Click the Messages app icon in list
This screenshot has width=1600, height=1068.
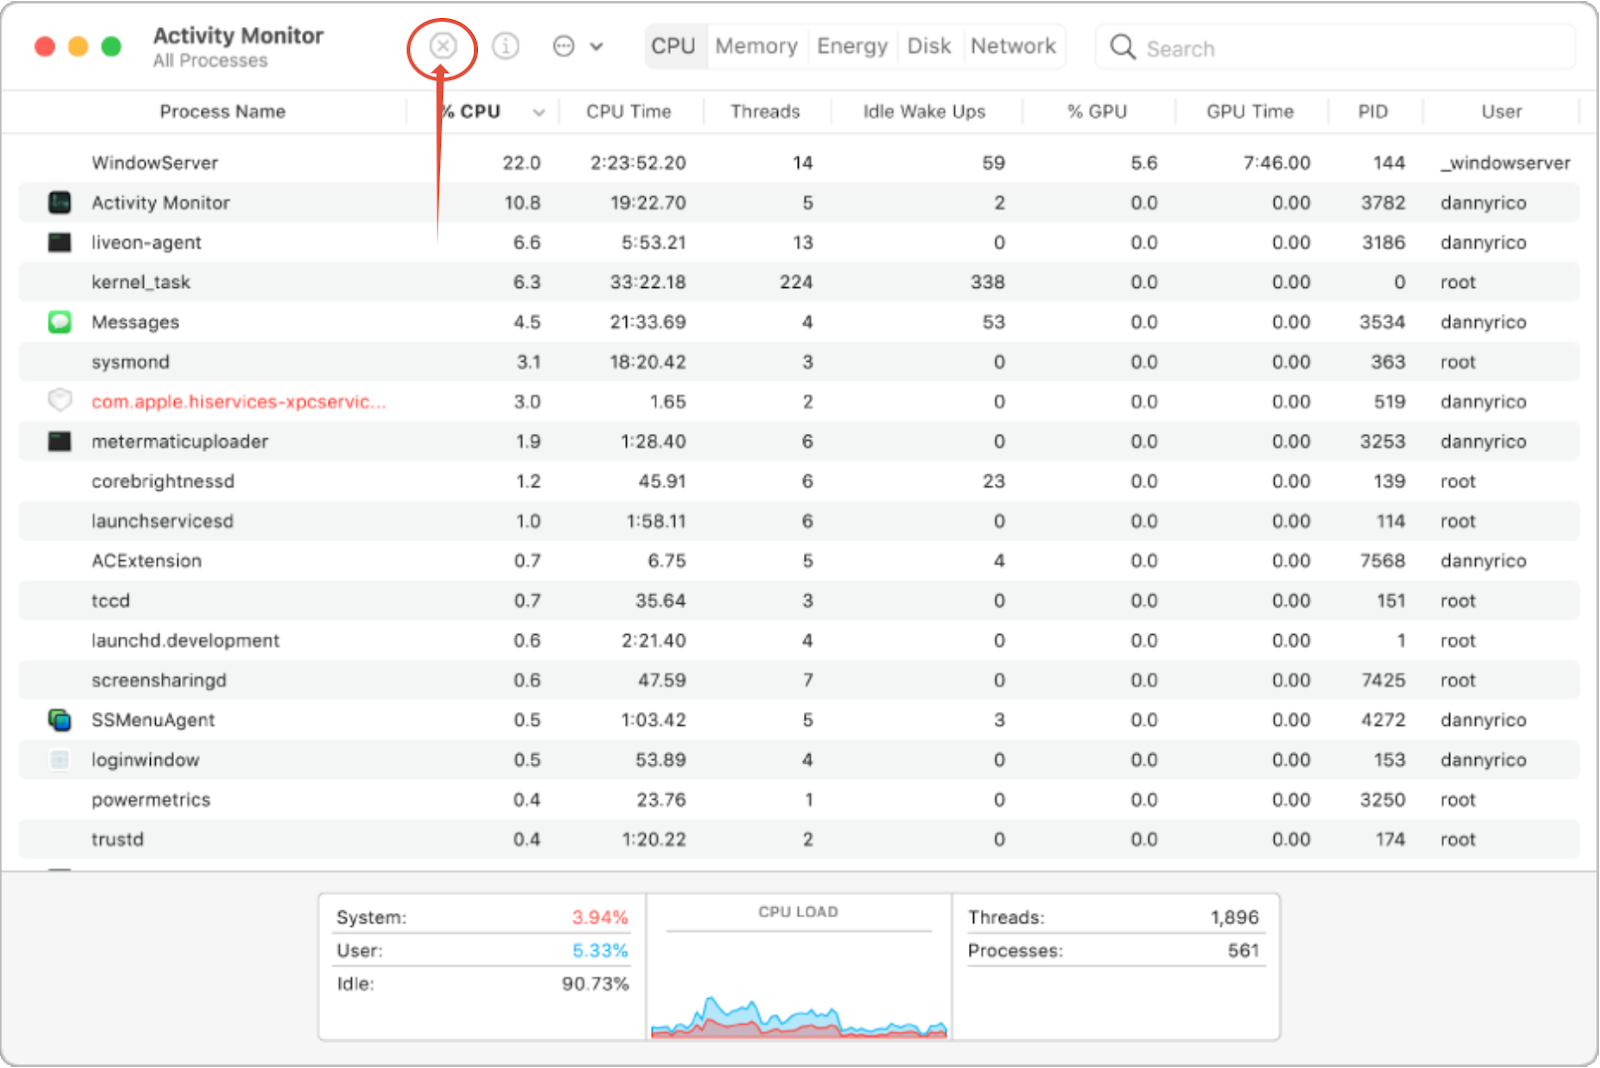pyautogui.click(x=60, y=322)
